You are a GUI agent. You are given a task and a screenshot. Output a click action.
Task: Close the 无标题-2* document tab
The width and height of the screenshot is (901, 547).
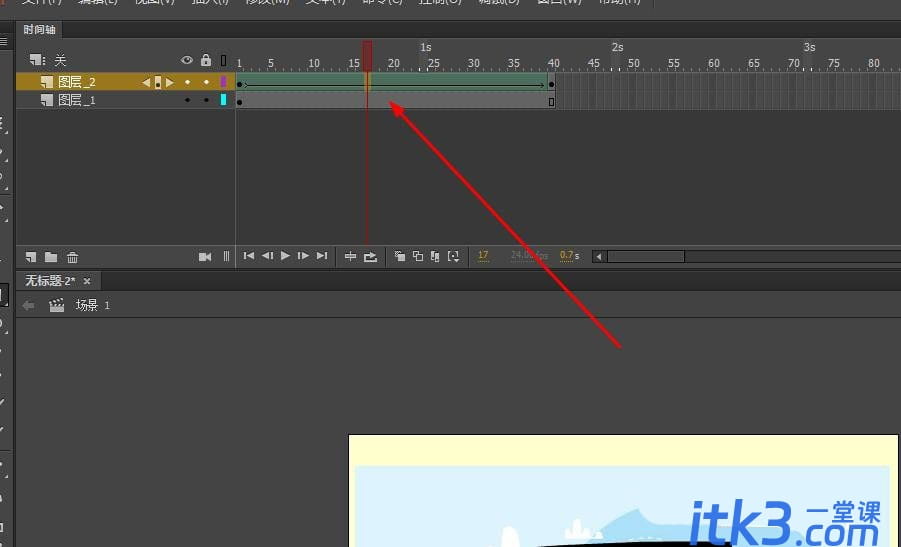pyautogui.click(x=87, y=281)
